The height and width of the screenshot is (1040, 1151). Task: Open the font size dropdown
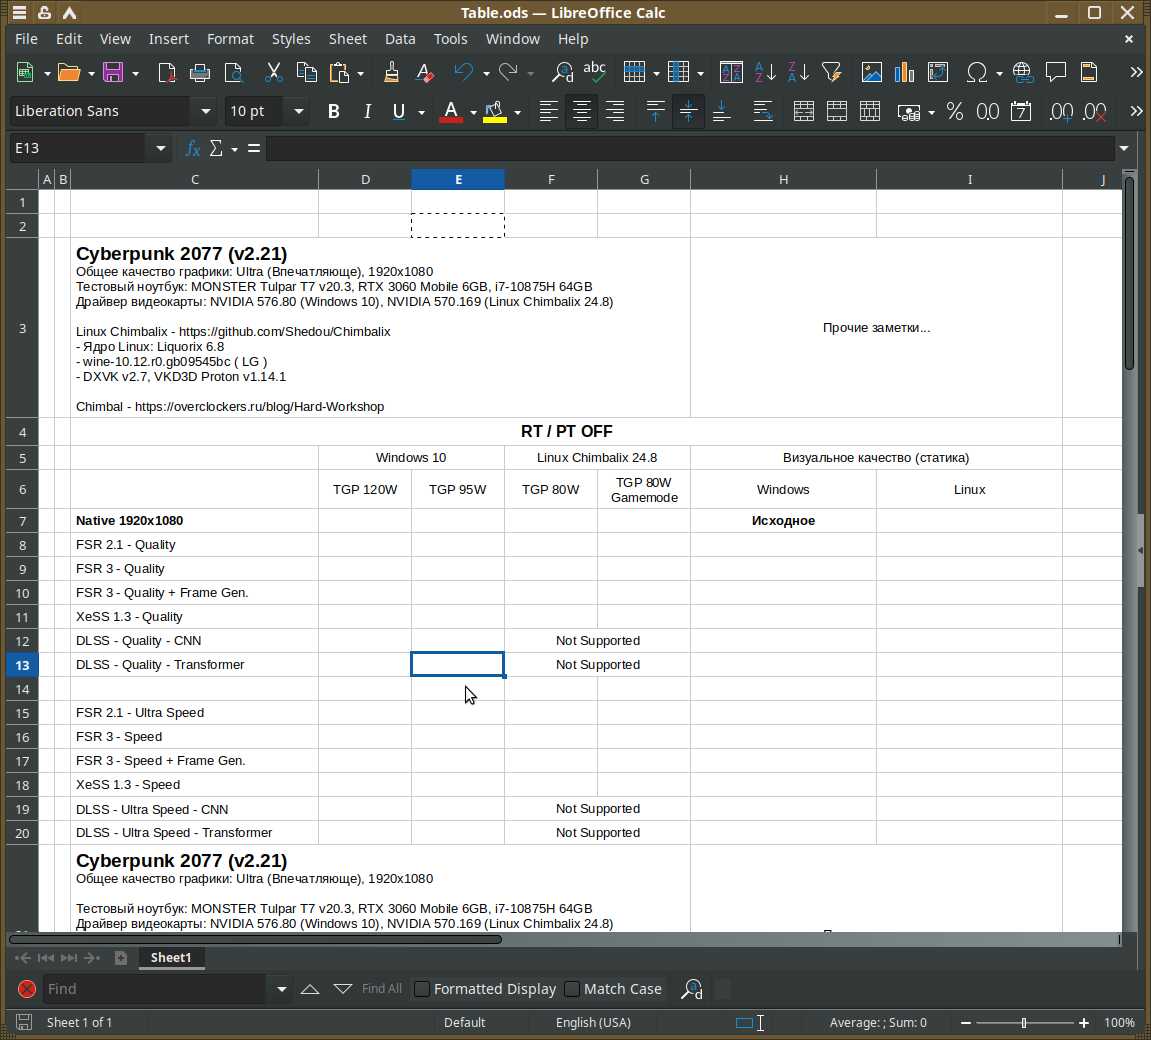click(297, 111)
